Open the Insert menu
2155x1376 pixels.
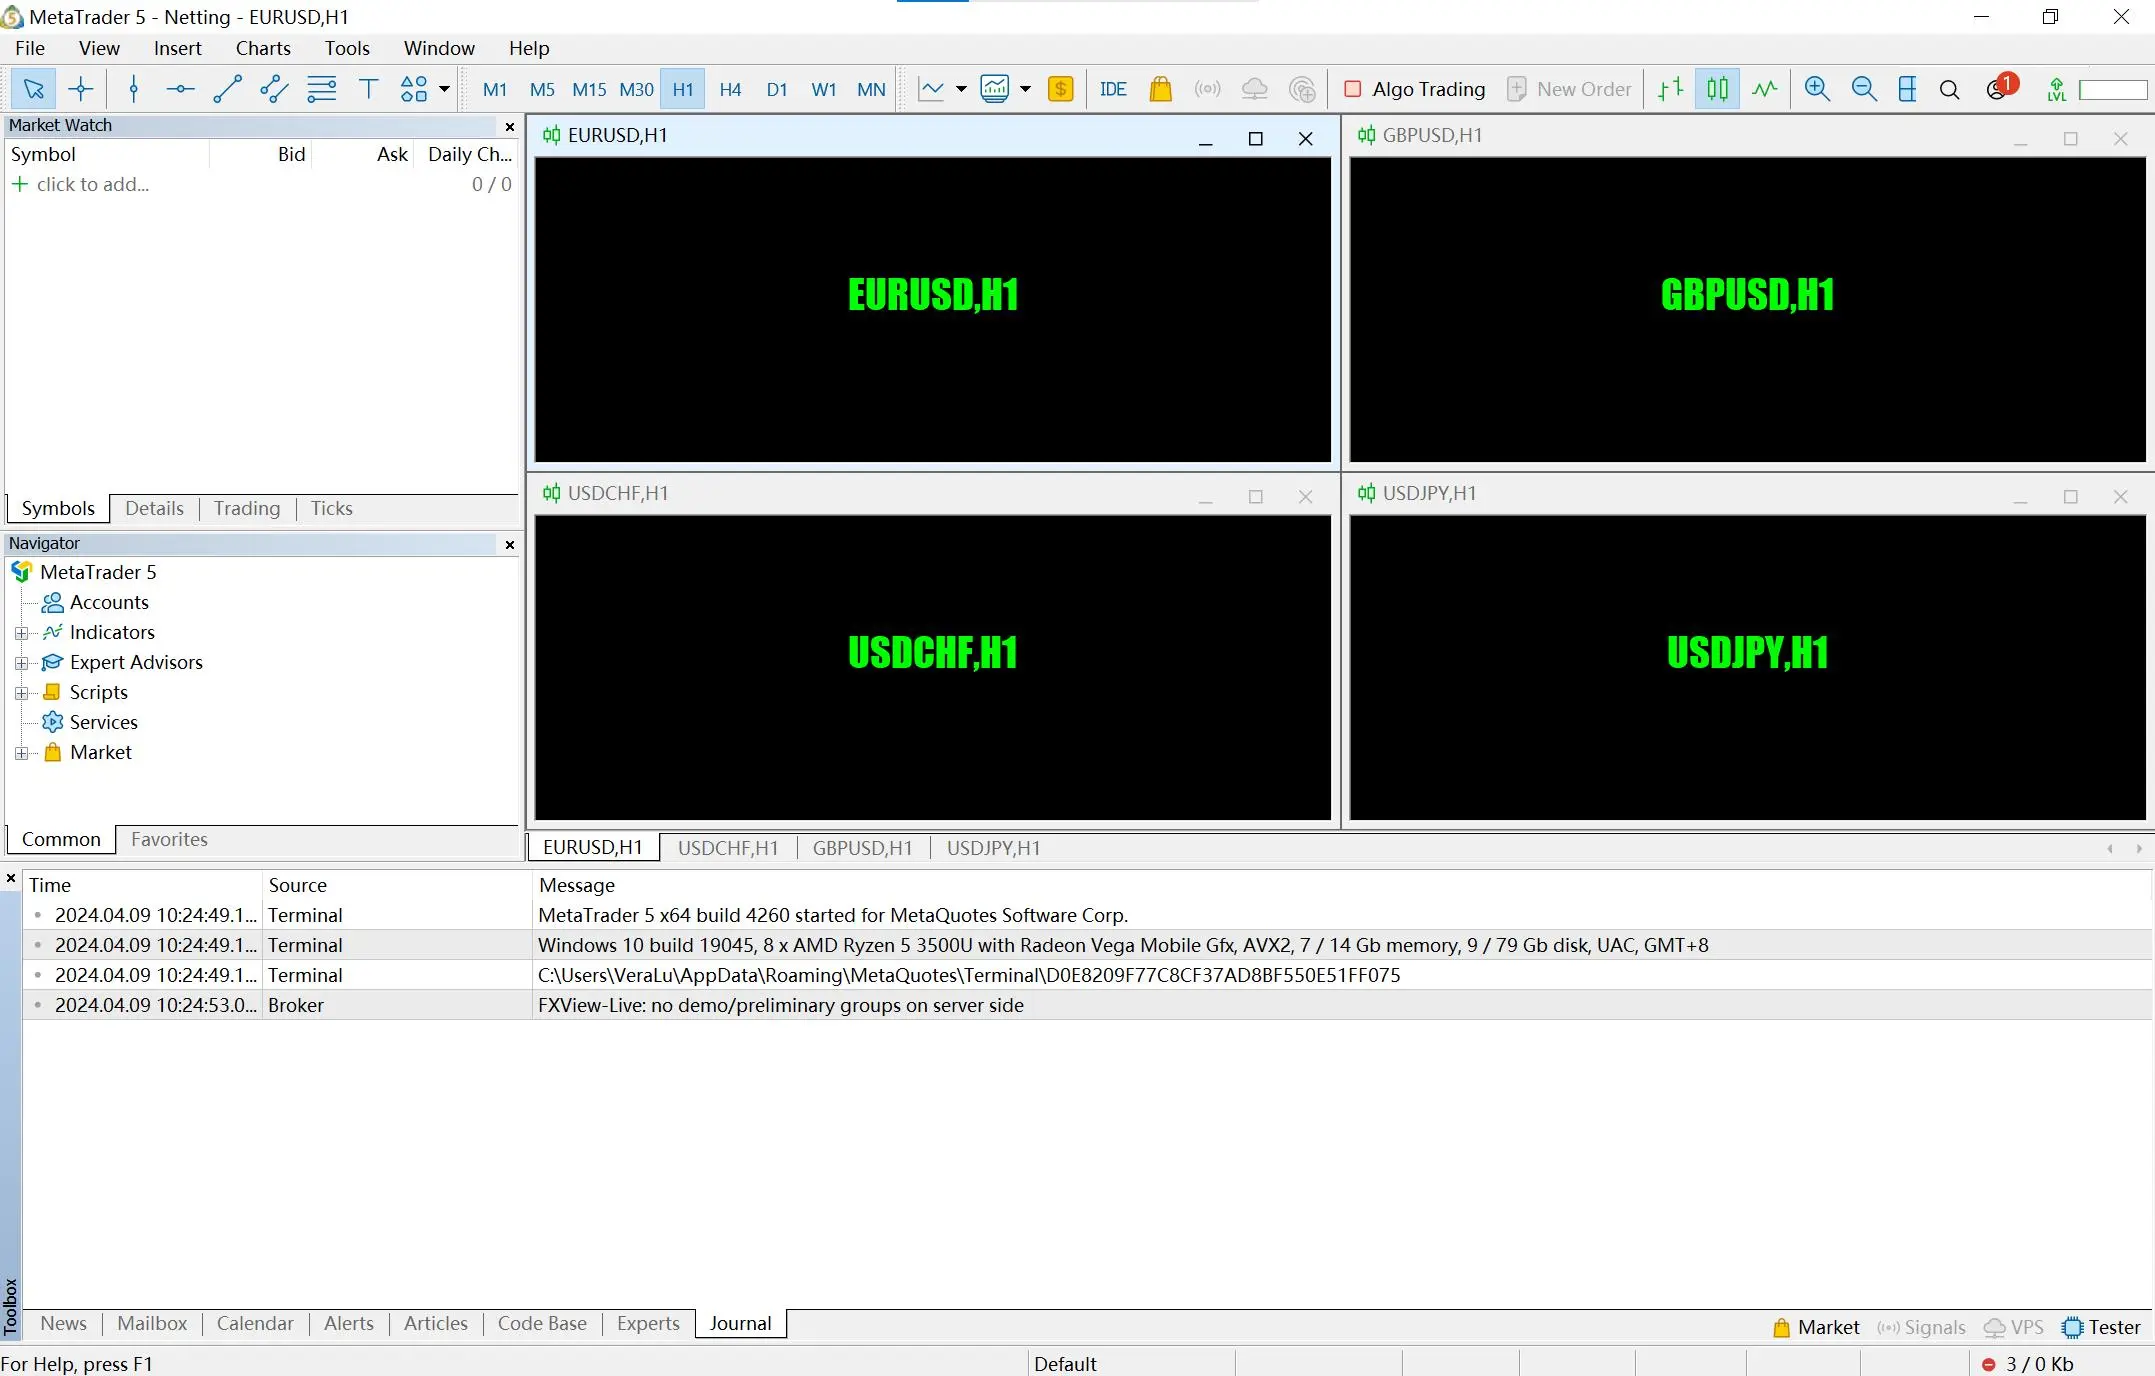pyautogui.click(x=177, y=48)
